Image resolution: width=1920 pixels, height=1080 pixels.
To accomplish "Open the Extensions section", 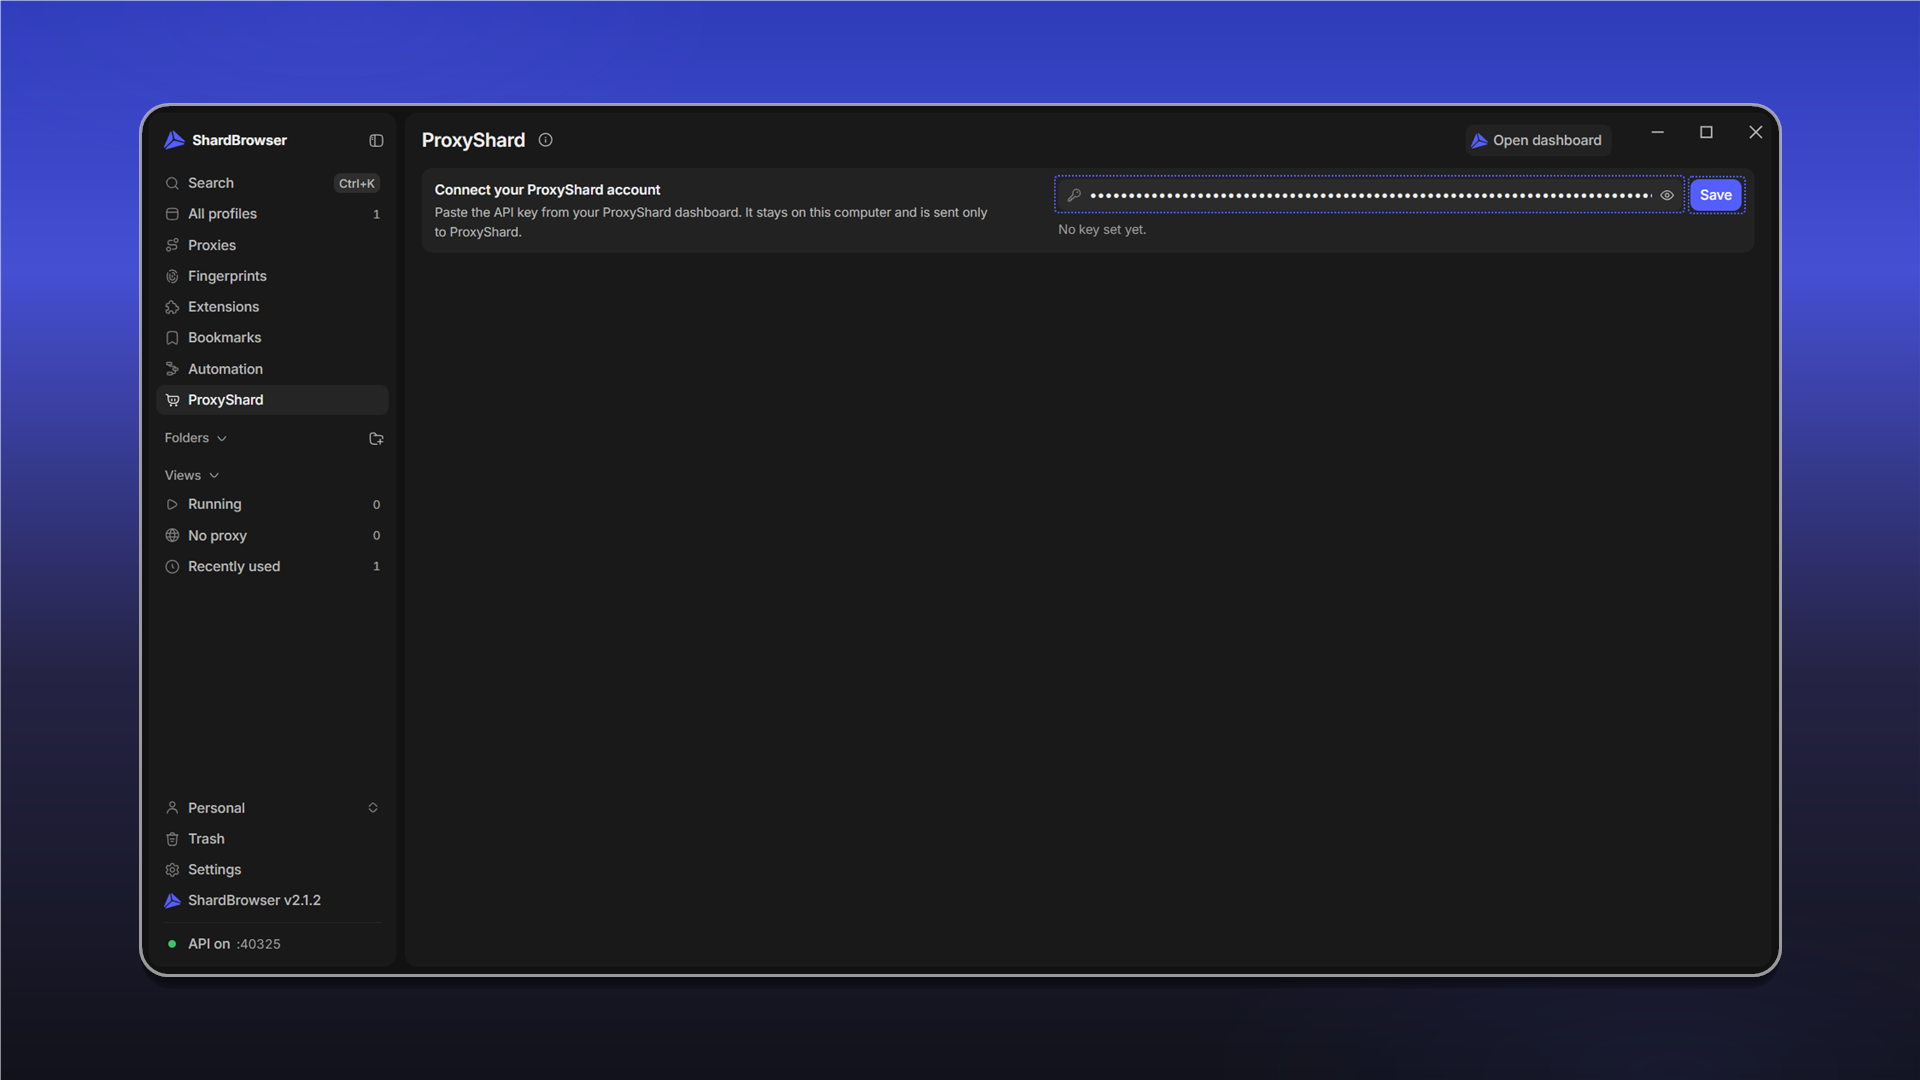I will [x=272, y=307].
